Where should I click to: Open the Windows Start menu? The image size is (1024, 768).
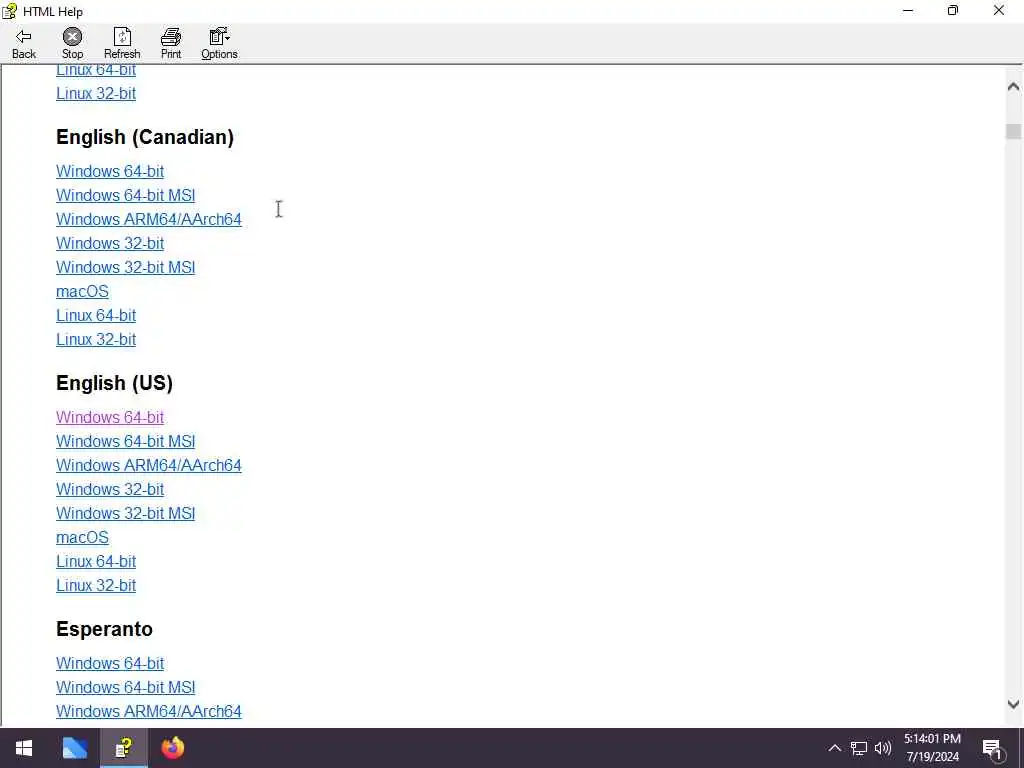click(24, 748)
